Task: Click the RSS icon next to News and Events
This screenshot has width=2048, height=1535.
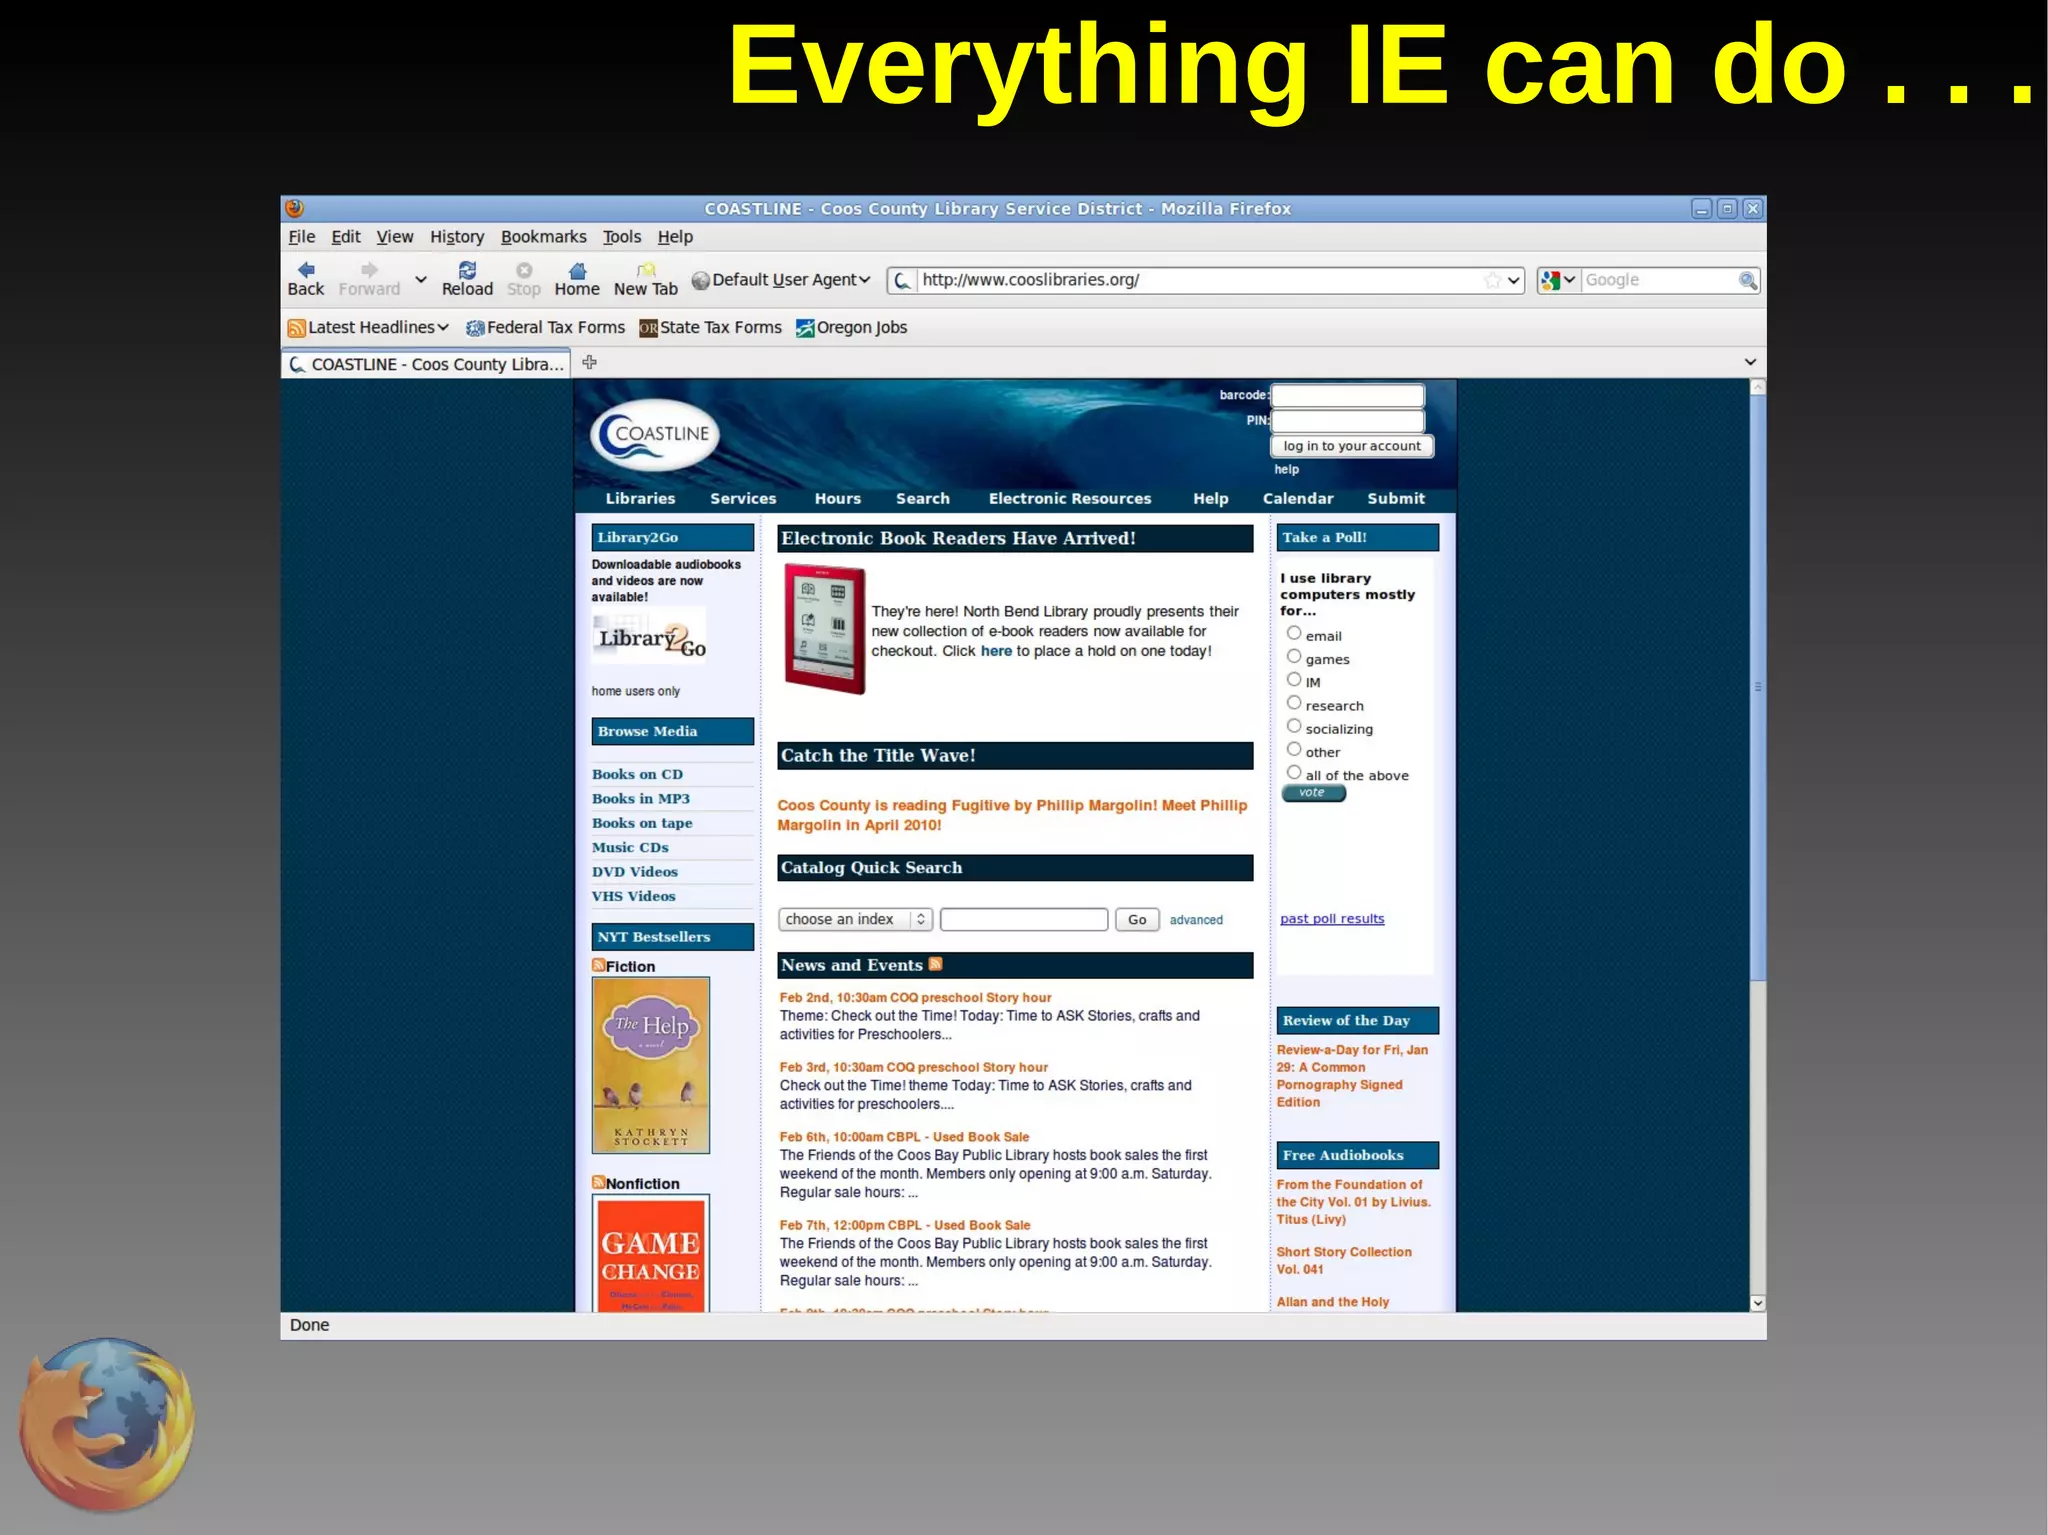Action: click(x=936, y=964)
